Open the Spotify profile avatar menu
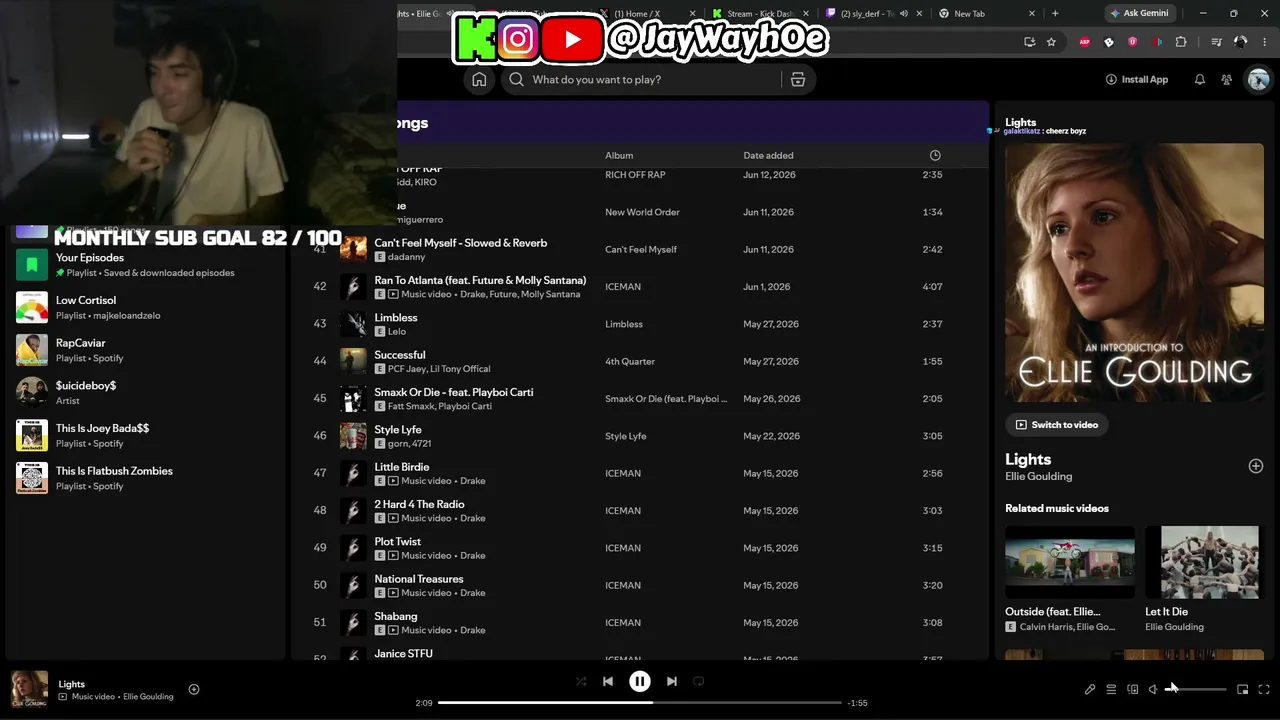 [1258, 80]
